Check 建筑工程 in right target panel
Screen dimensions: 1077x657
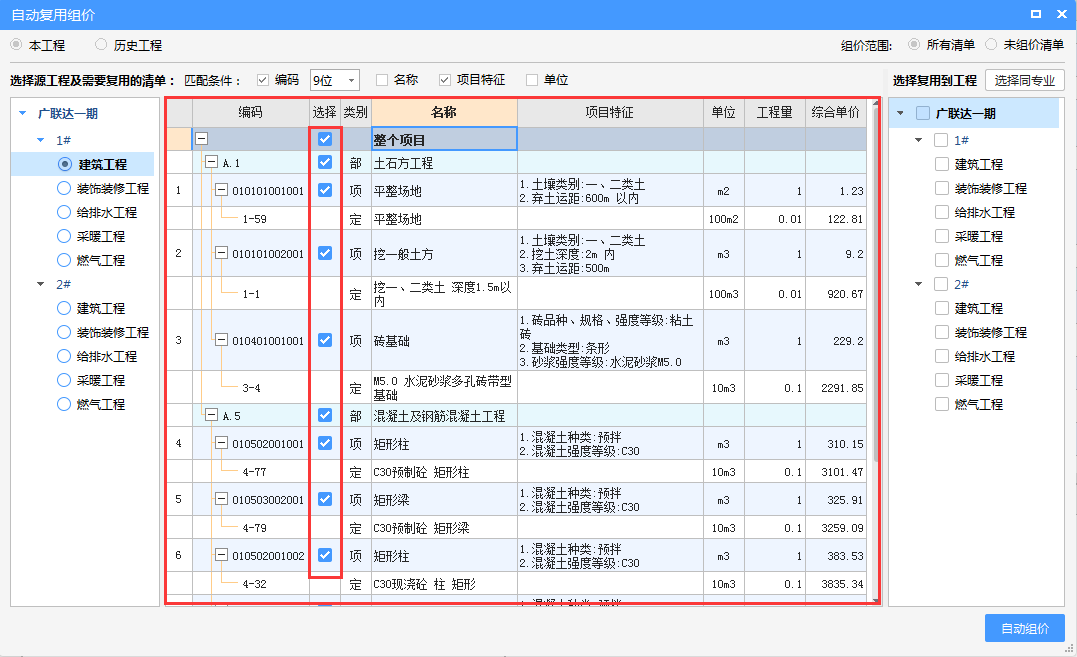click(943, 164)
